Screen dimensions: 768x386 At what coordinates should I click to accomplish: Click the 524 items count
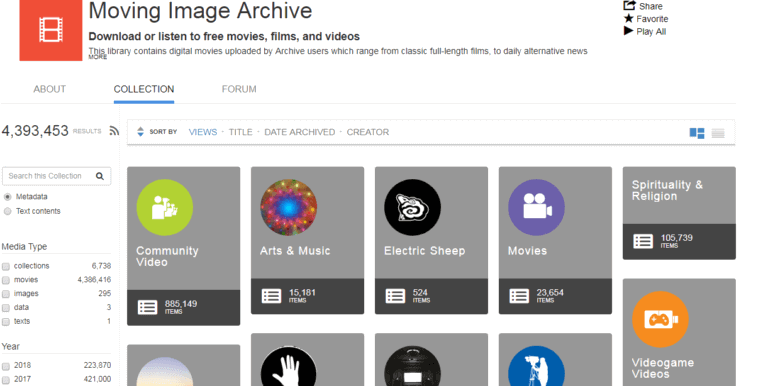point(420,292)
